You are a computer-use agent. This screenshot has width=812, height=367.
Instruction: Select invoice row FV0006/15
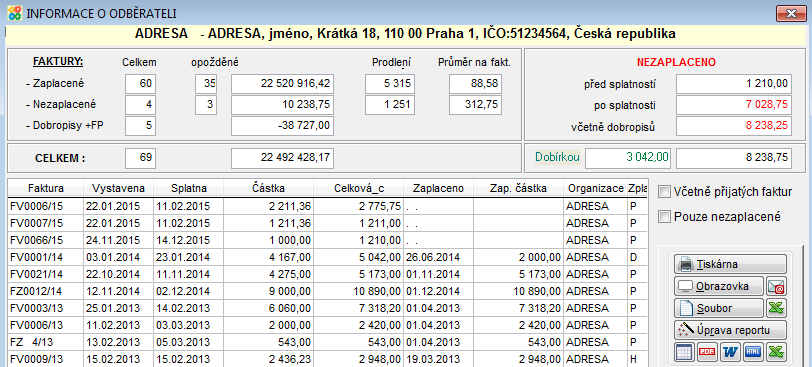coord(327,206)
